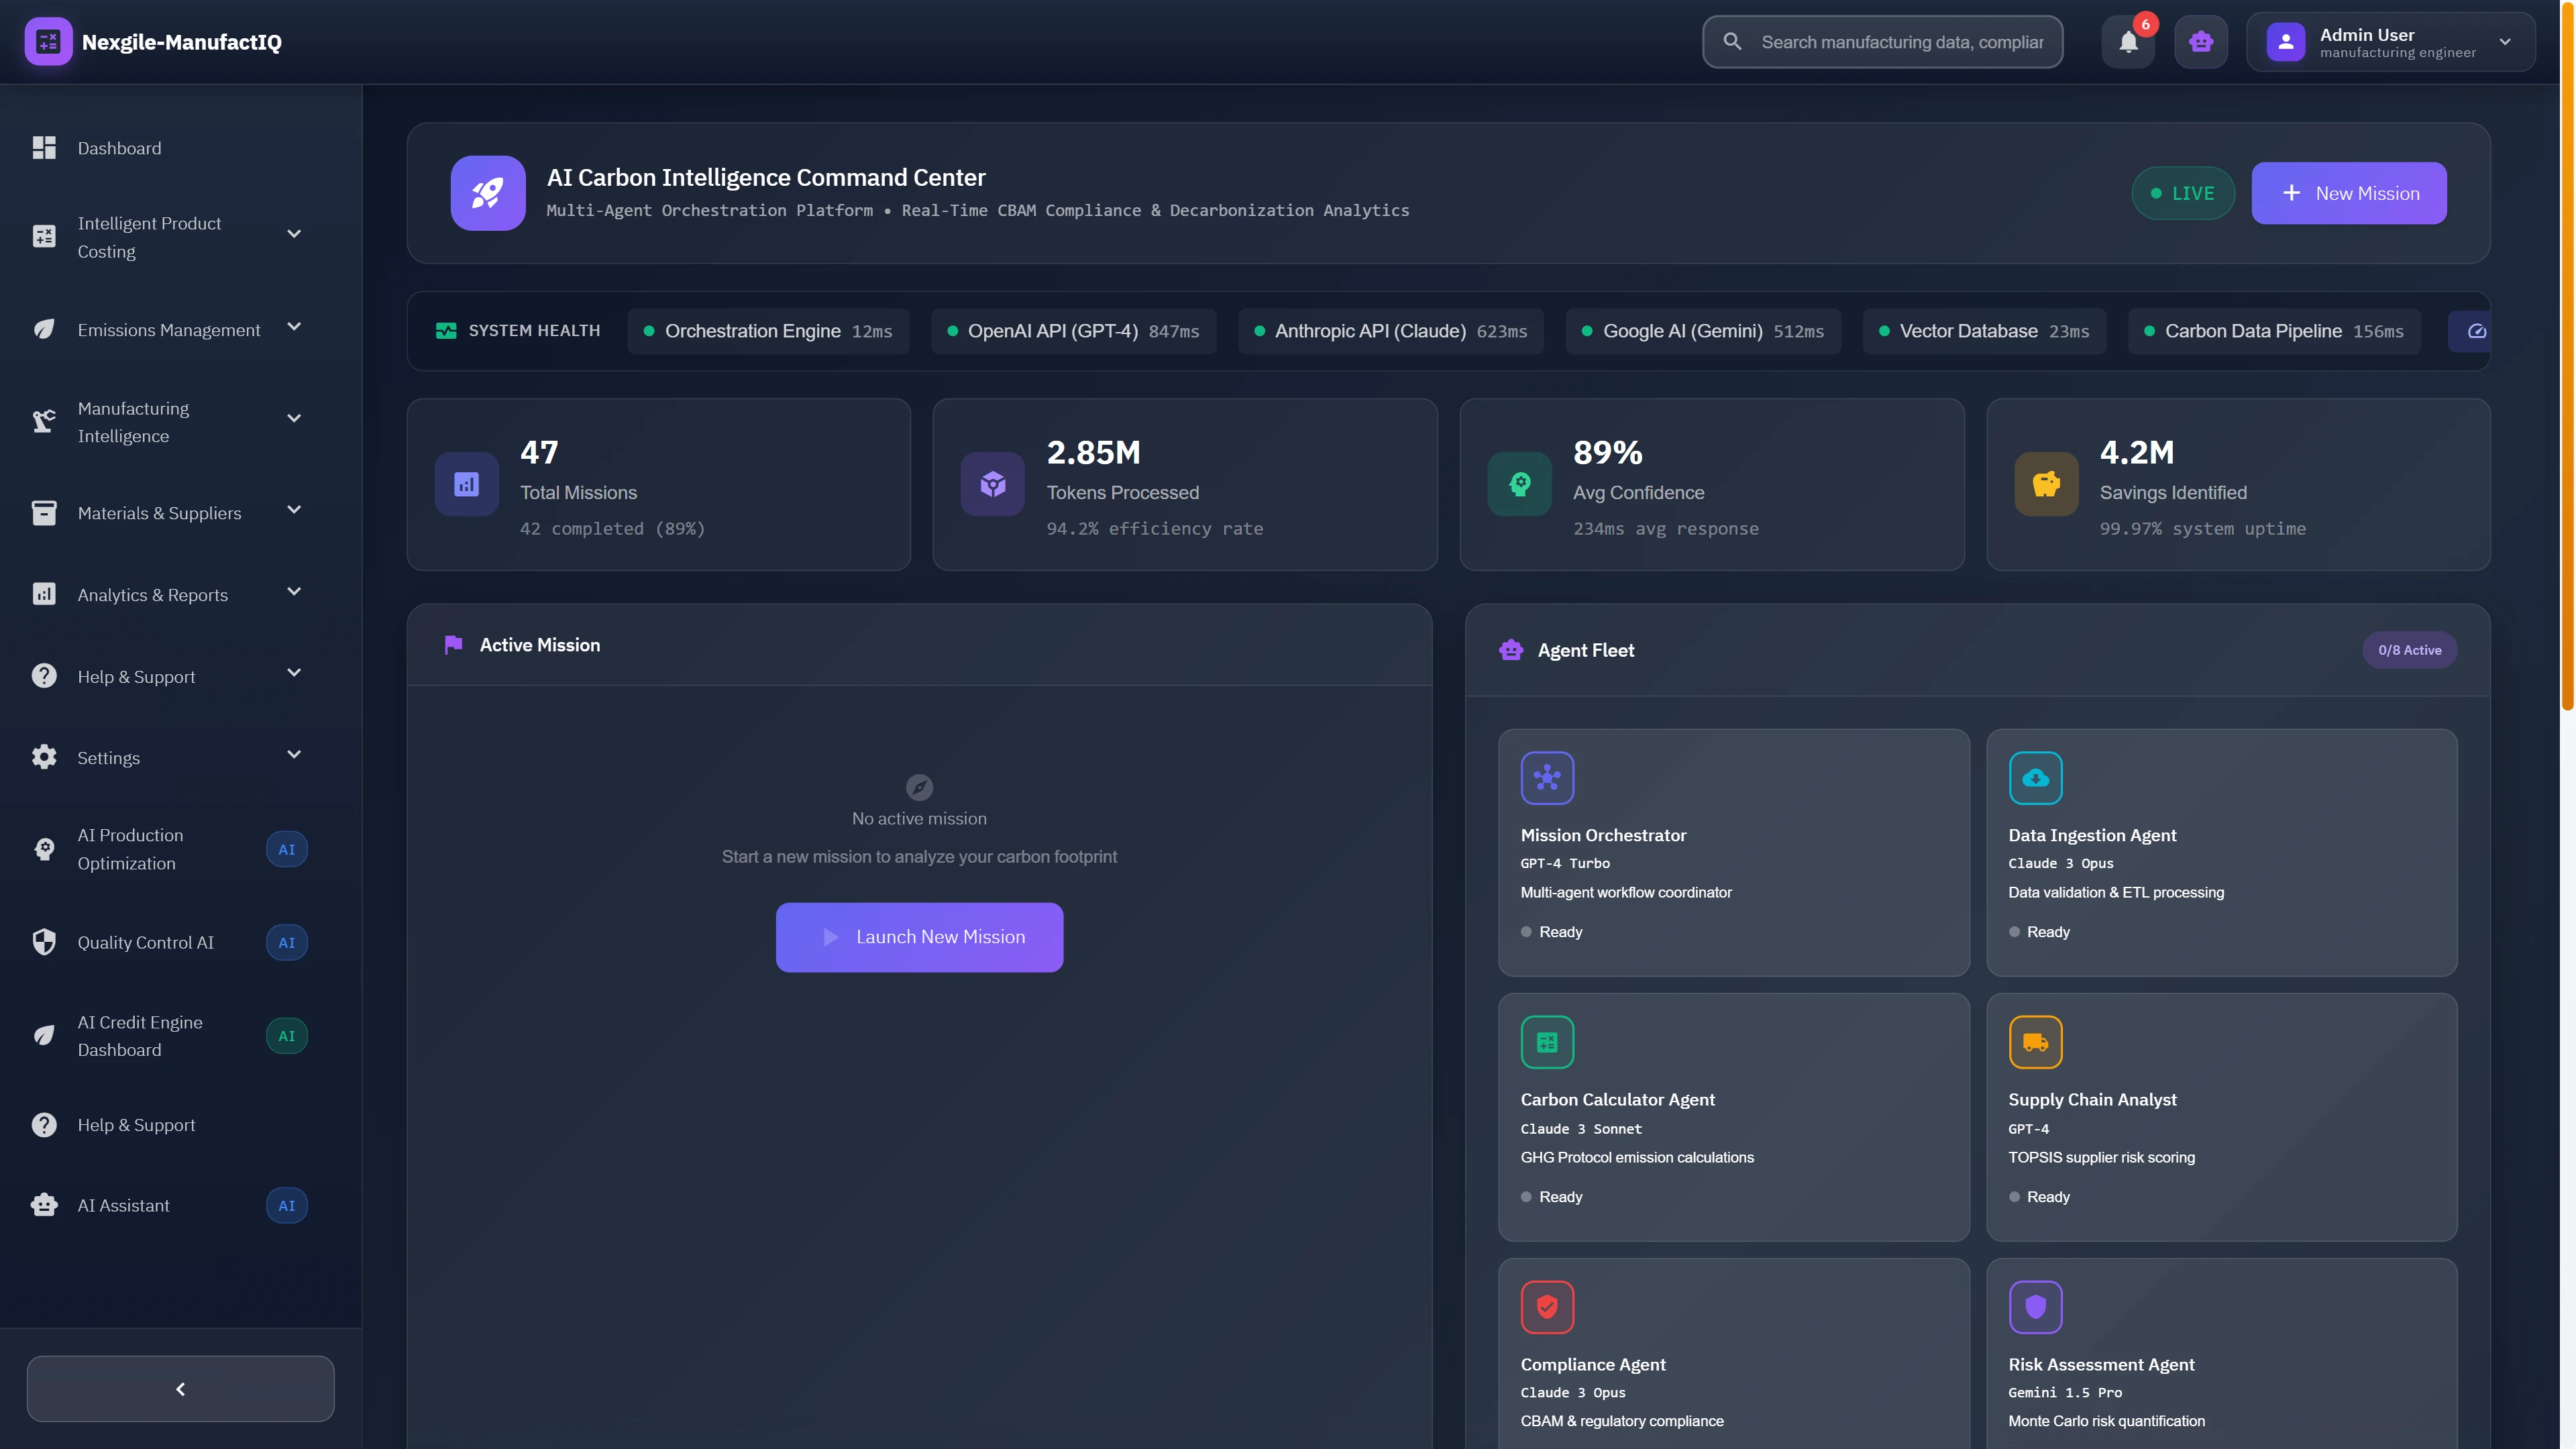
Task: Click the Data Ingestion Agent cloud icon
Action: [x=2036, y=777]
